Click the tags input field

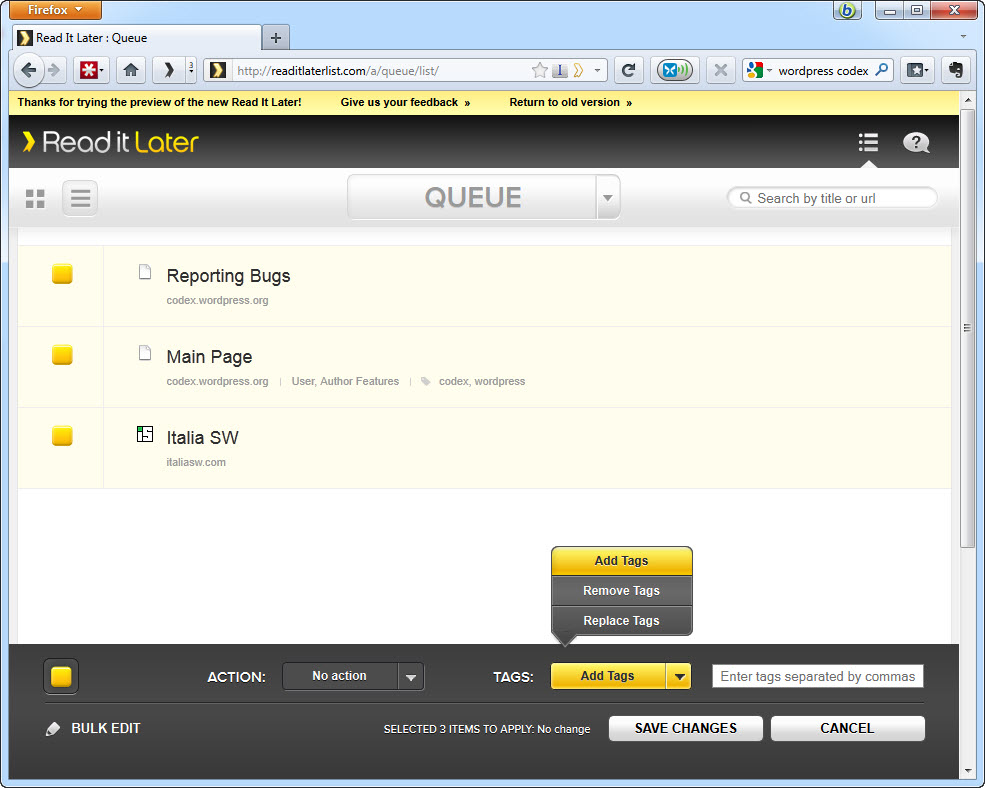(817, 676)
